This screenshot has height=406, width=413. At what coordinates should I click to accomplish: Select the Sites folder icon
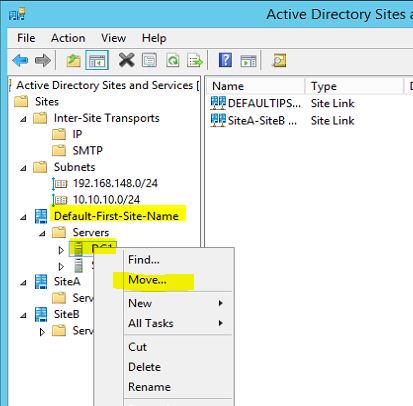(x=21, y=101)
